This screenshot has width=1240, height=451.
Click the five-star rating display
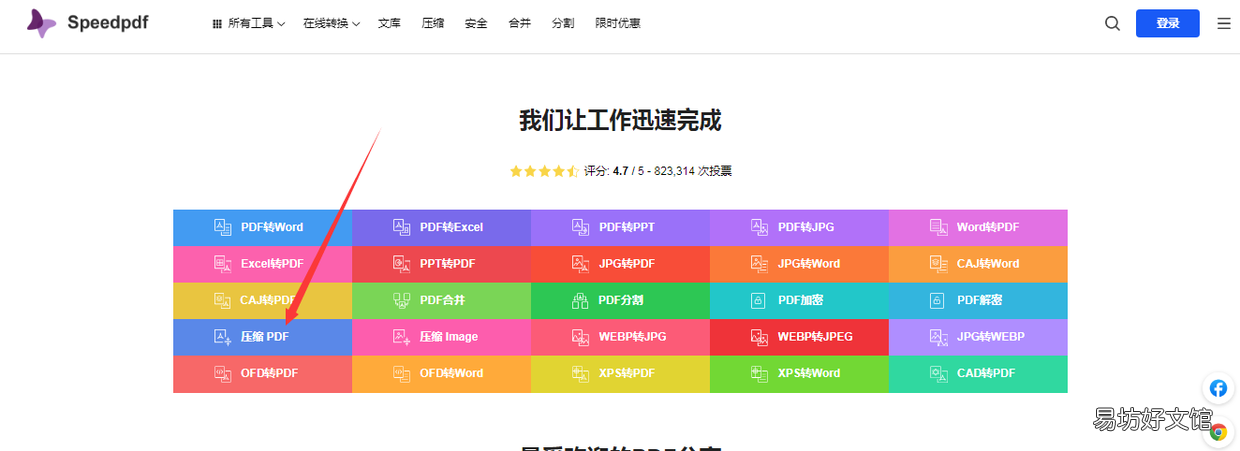(x=544, y=171)
